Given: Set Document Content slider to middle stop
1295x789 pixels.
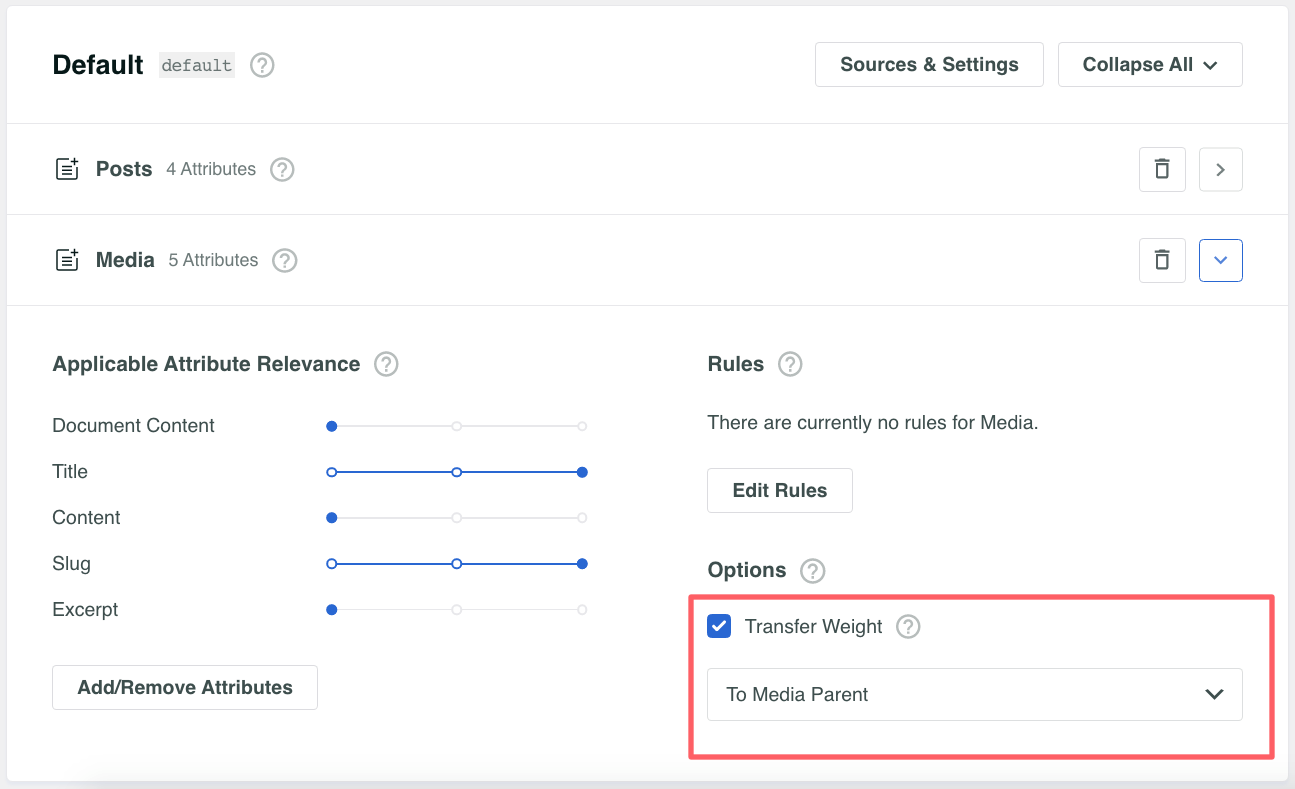Looking at the screenshot, I should tap(457, 427).
